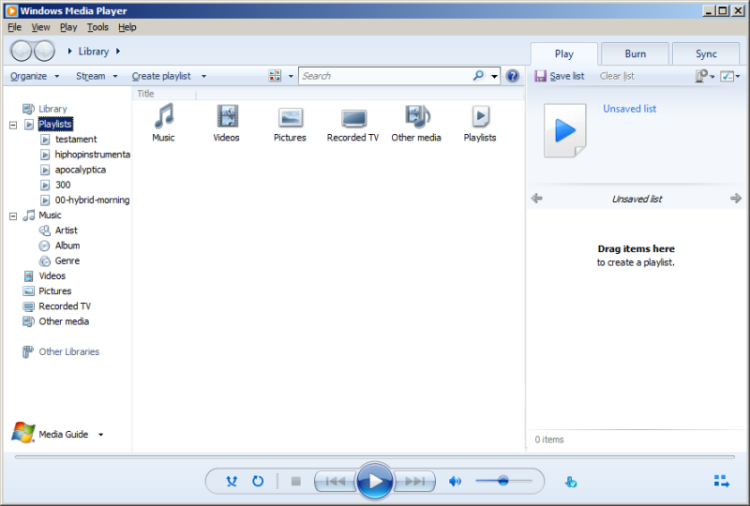Click the Forward navigation button

click(44, 51)
